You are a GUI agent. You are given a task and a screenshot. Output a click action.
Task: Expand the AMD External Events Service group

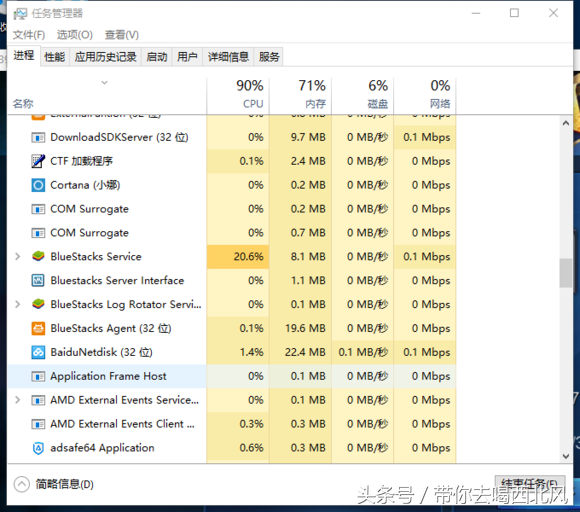click(x=17, y=400)
